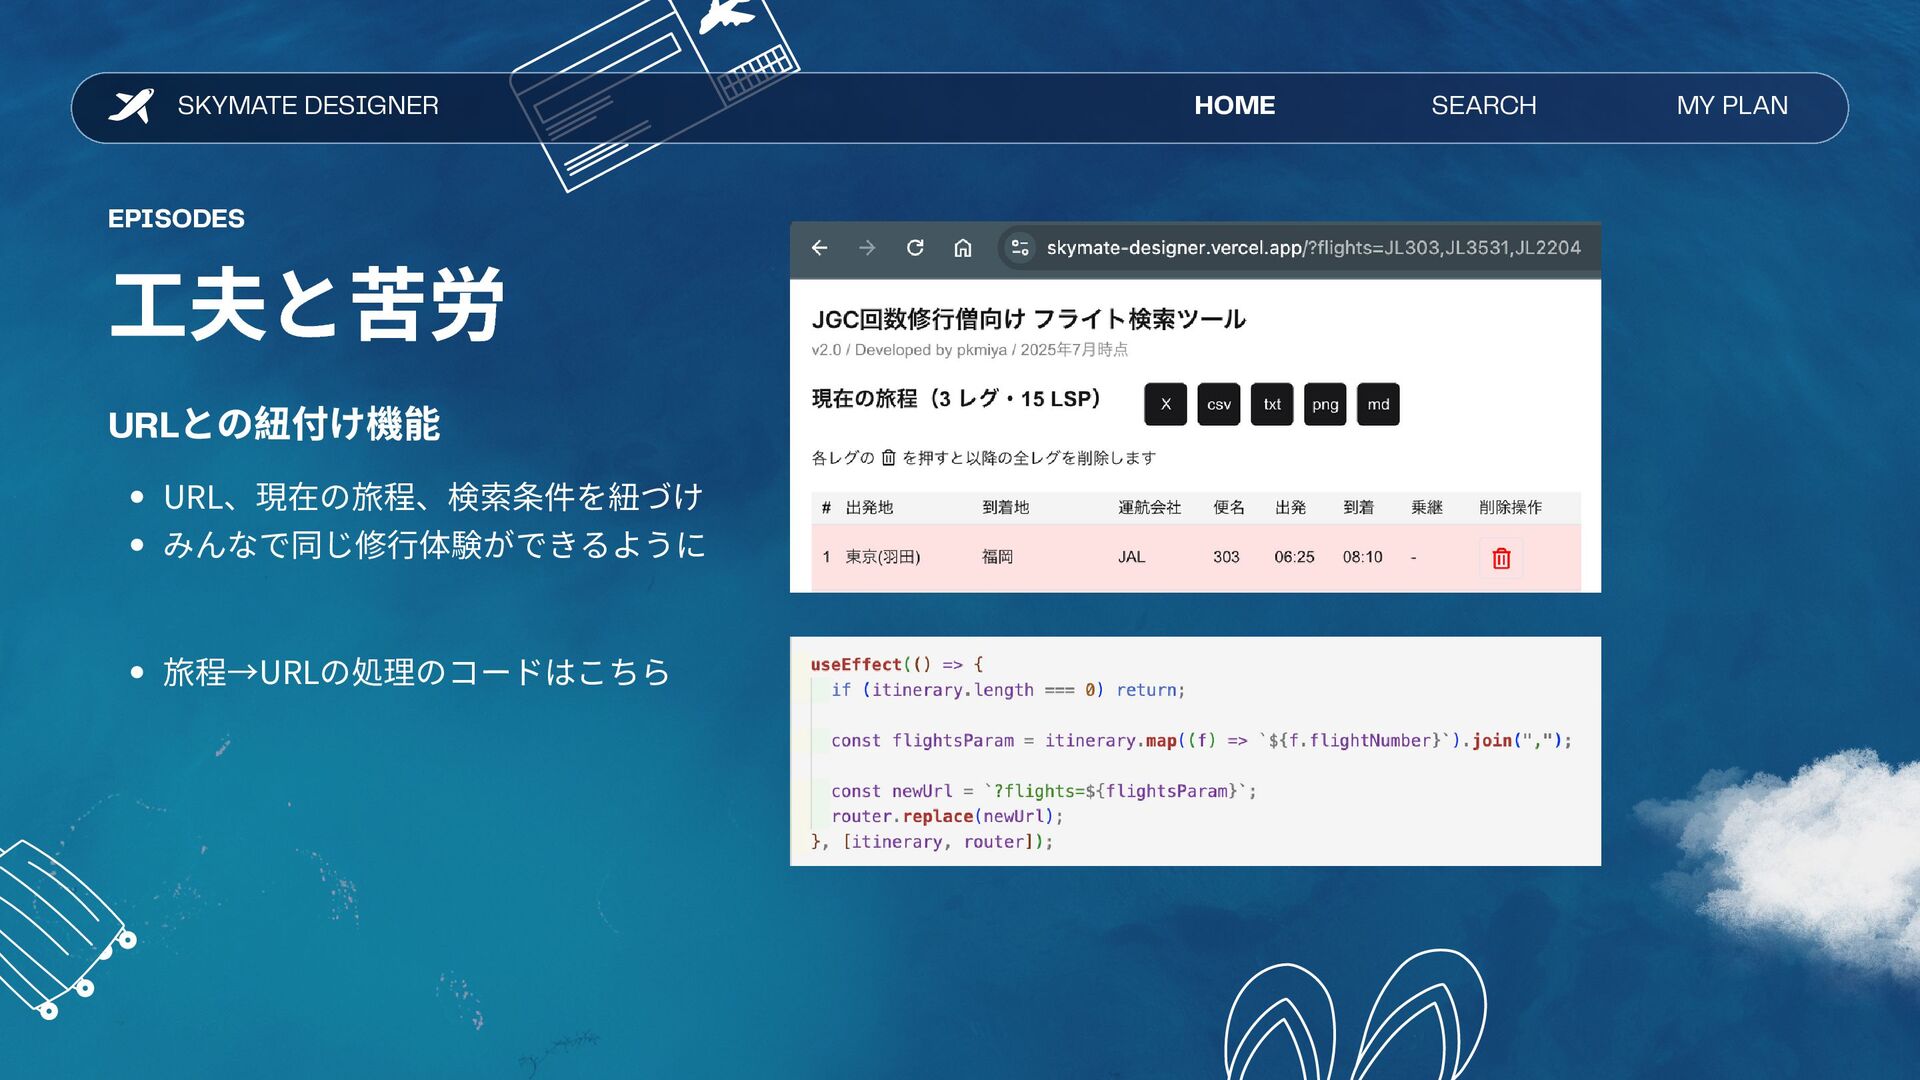
Task: Click flight number 303 cell
Action: (x=1226, y=557)
